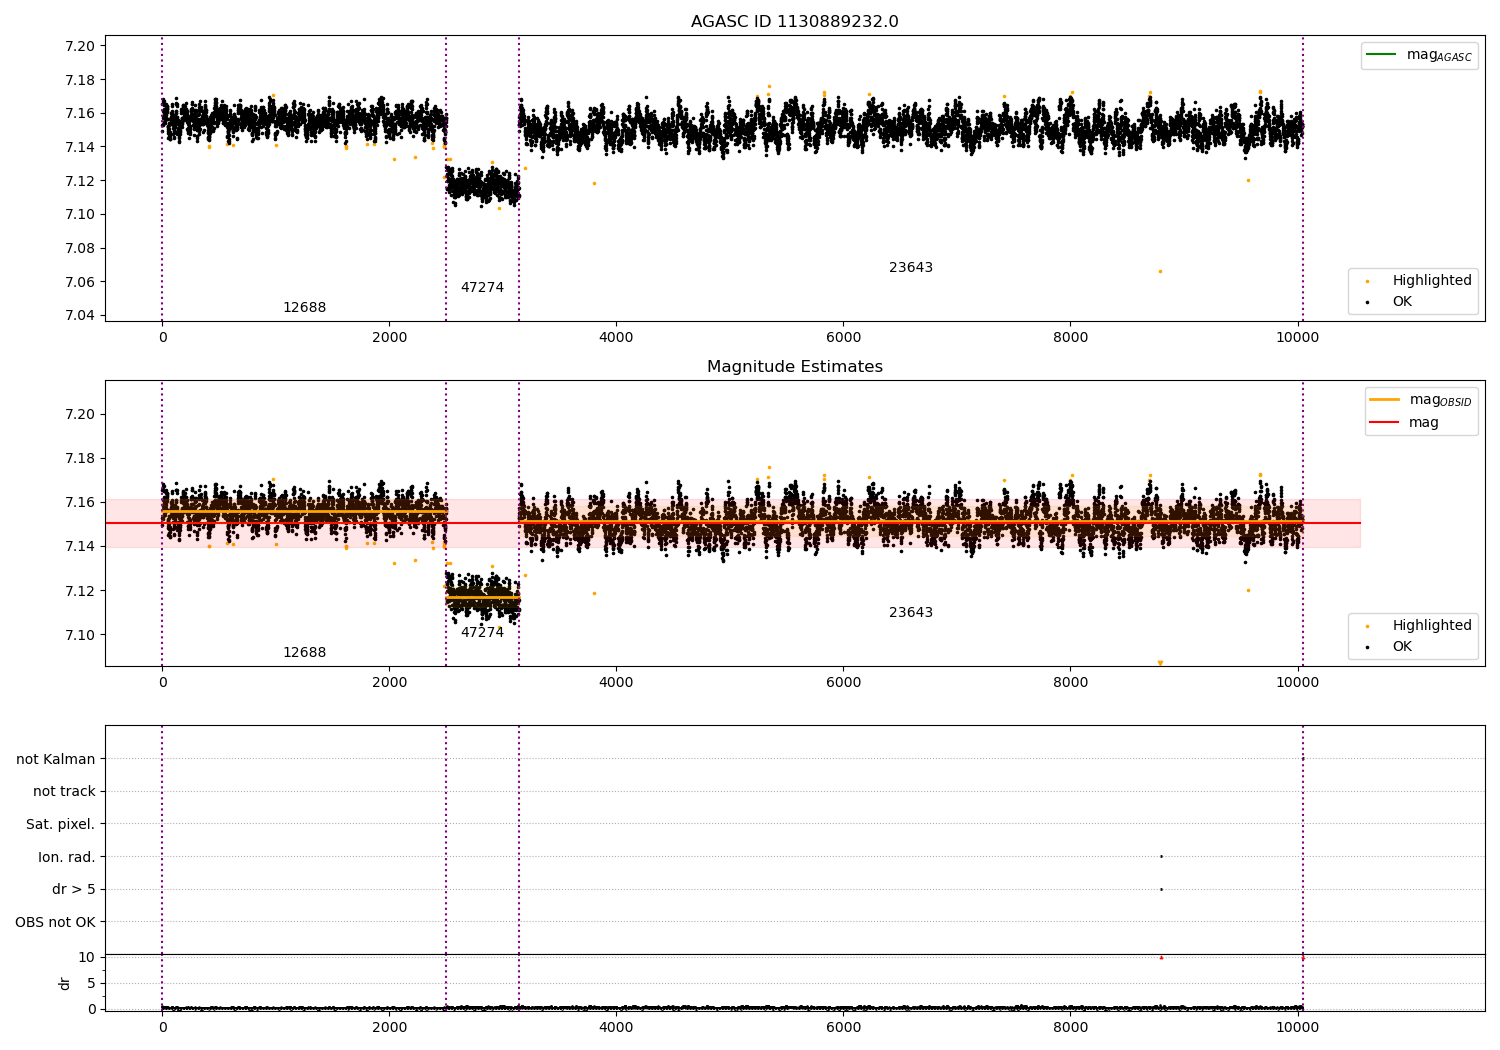Click the '7.06' y-tick of the top plot
This screenshot has width=1500, height=1050.
coord(80,282)
